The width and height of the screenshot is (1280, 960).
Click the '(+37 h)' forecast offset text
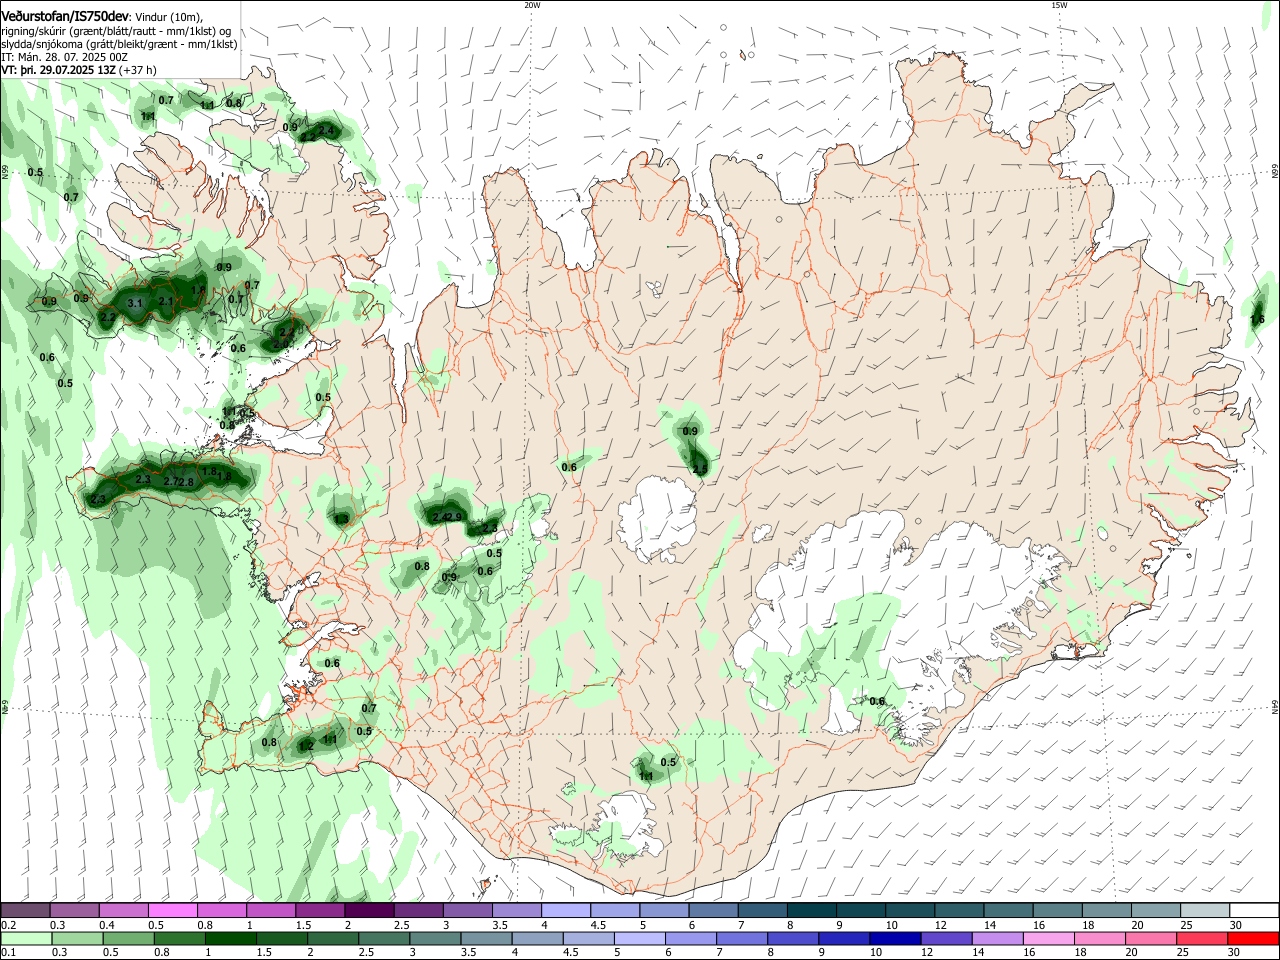coord(138,70)
